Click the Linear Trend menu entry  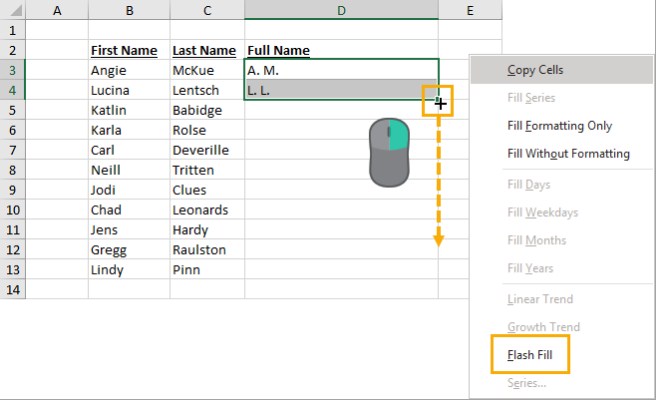[x=561, y=299]
